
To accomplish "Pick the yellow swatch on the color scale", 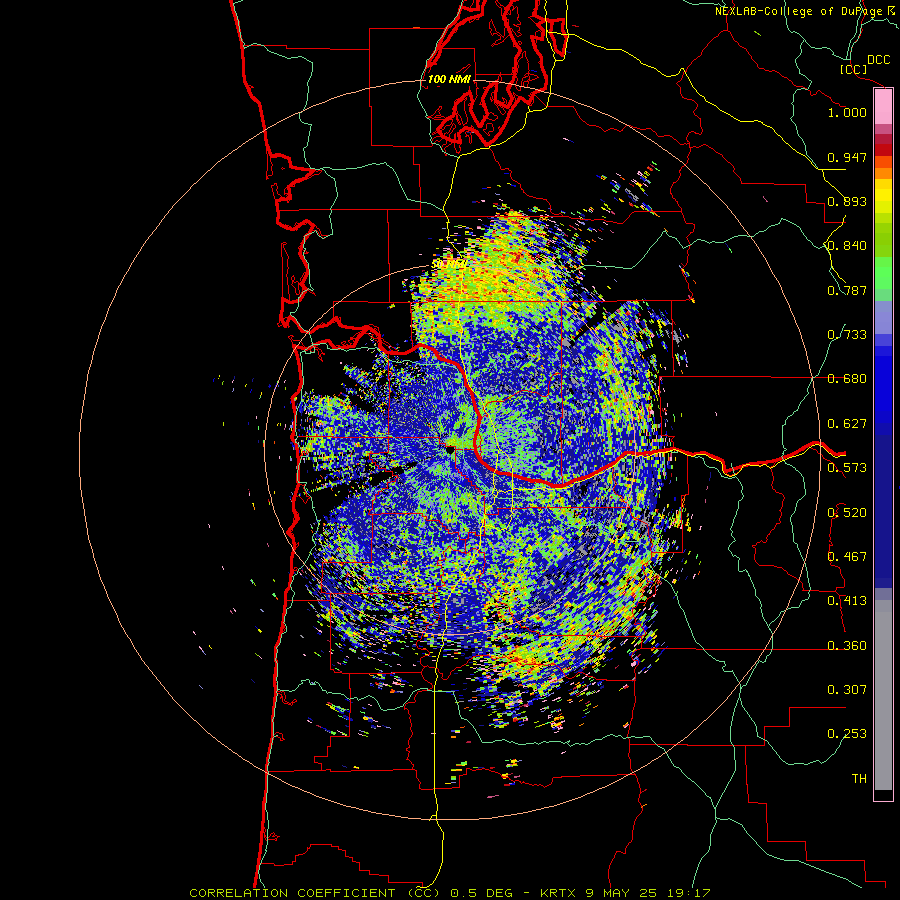I will [883, 196].
